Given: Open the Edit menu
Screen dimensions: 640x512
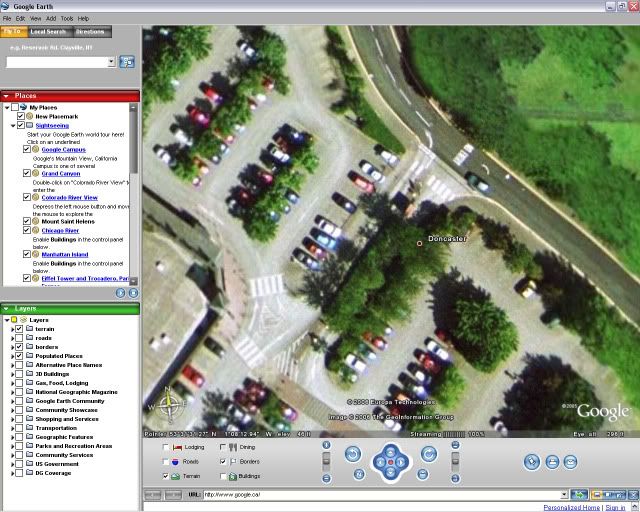Looking at the screenshot, I should pyautogui.click(x=20, y=18).
